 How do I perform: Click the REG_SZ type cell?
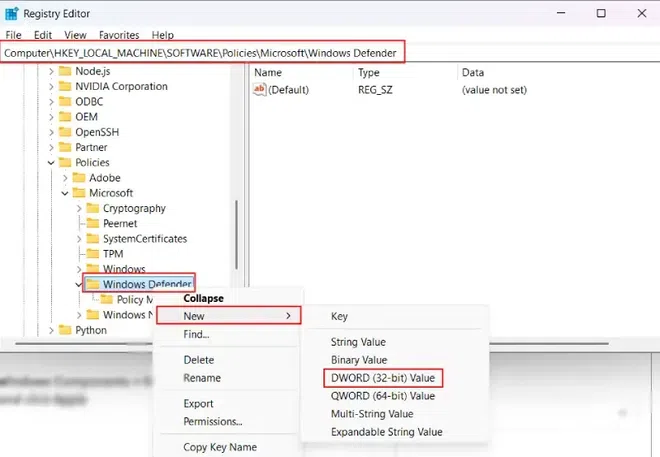click(x=375, y=90)
